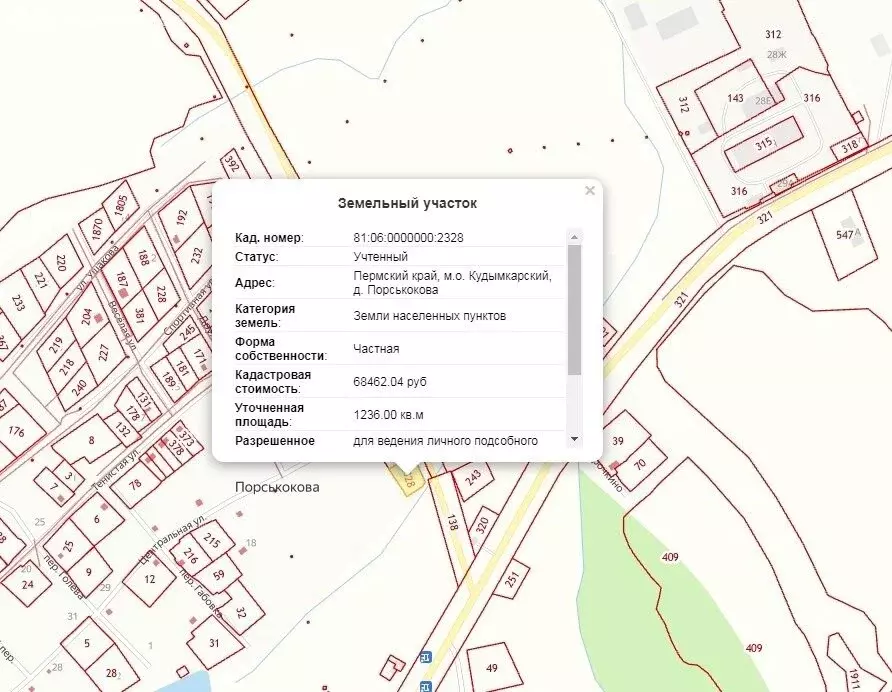Screen dimensions: 892x692
Task: Click the village label Порськокова on the map
Action: [x=277, y=487]
